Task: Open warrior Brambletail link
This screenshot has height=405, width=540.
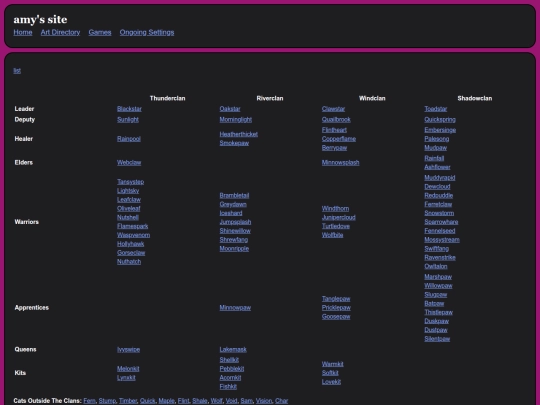Action: coord(234,196)
